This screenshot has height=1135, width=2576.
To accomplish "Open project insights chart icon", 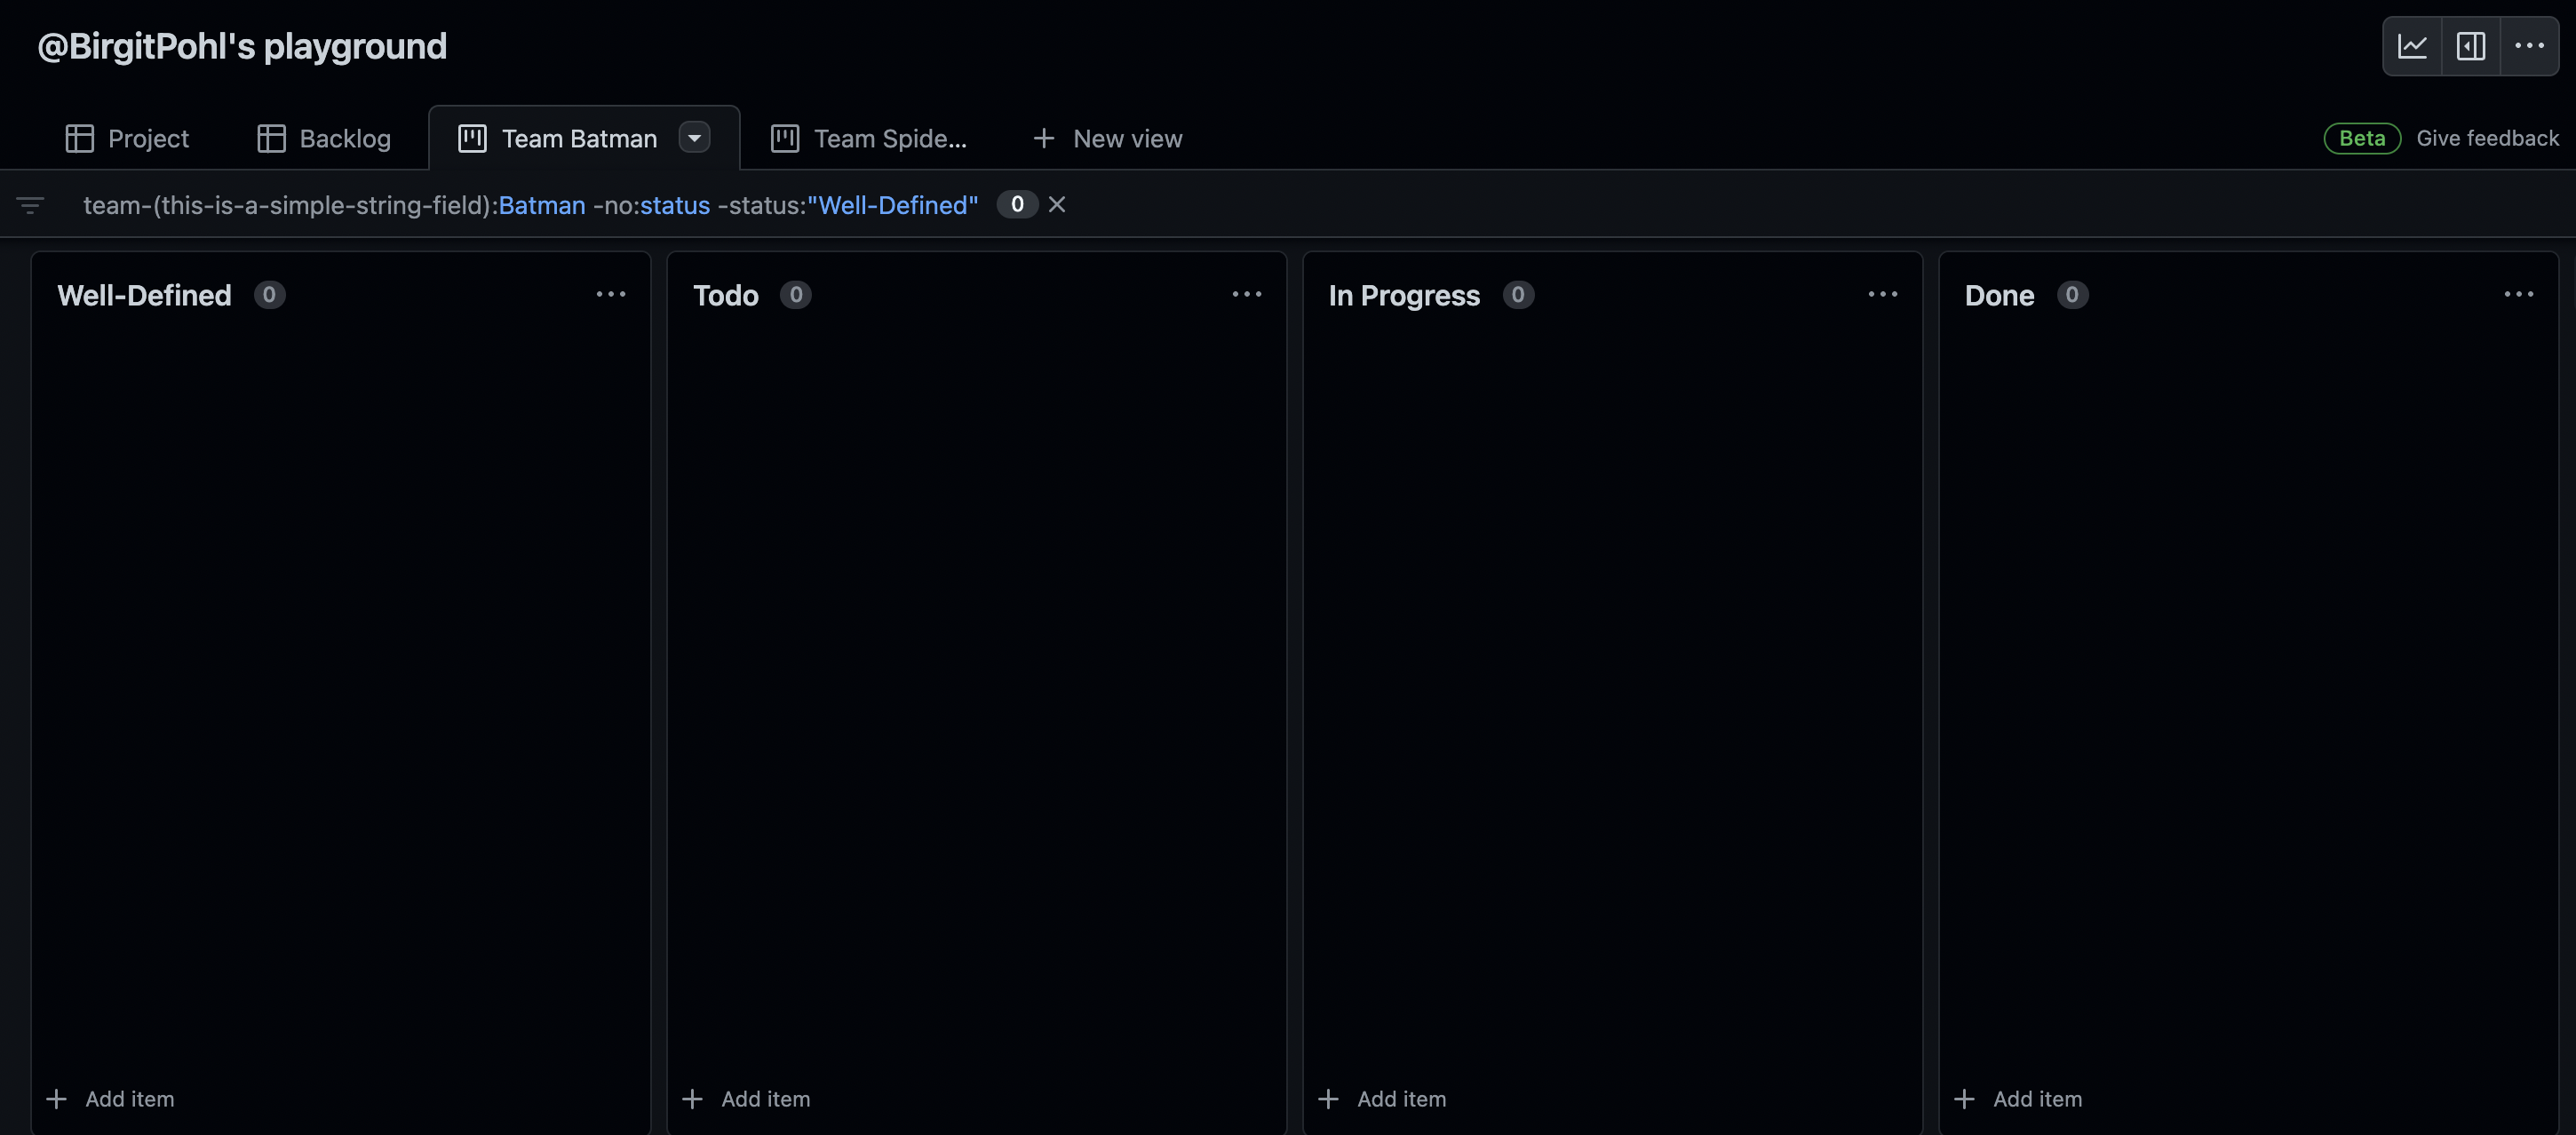I will tap(2413, 45).
